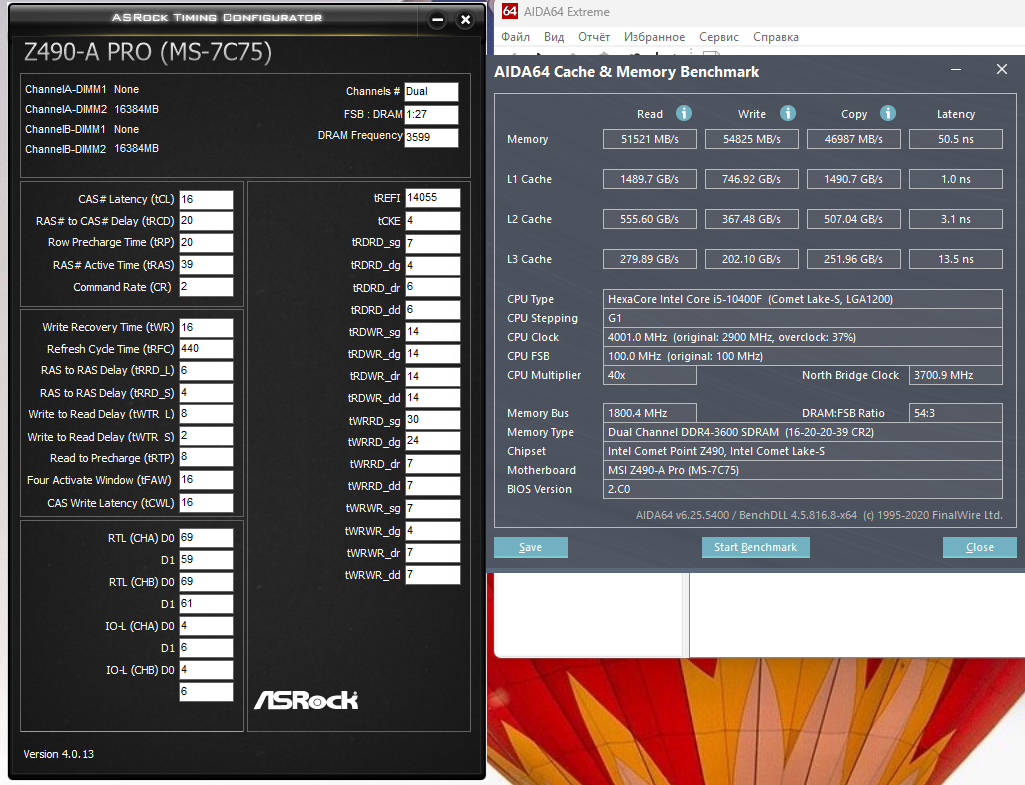Minimize the ASRock Timing Configurator window
The height and width of the screenshot is (785, 1025).
pyautogui.click(x=437, y=20)
